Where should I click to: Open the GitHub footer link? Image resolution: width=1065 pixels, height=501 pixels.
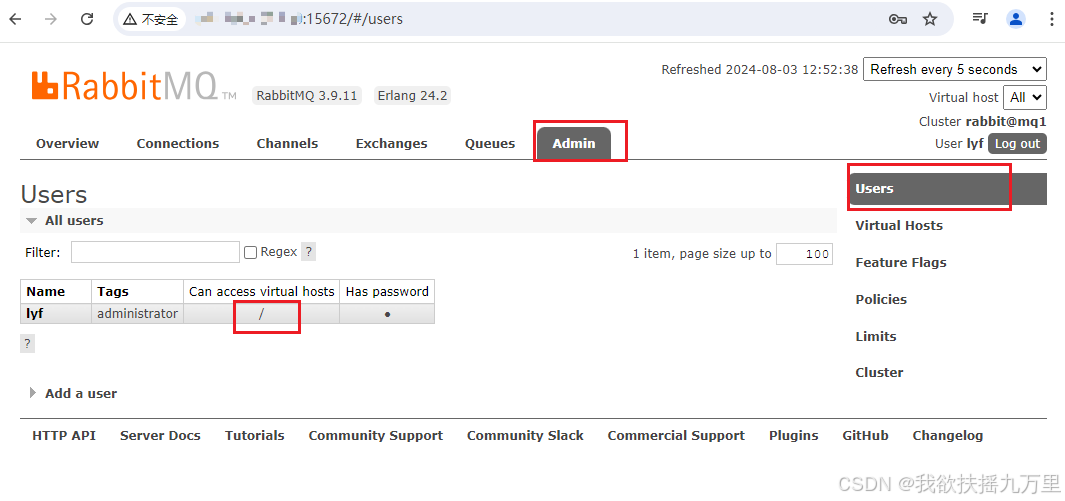click(x=865, y=436)
